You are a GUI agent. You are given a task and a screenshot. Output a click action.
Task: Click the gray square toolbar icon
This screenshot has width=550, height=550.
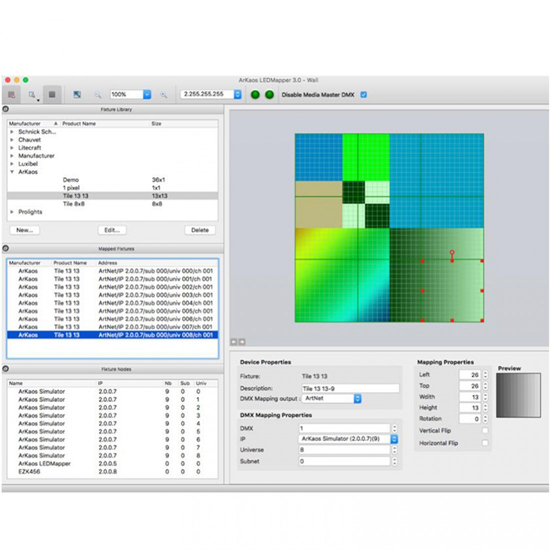pyautogui.click(x=52, y=95)
